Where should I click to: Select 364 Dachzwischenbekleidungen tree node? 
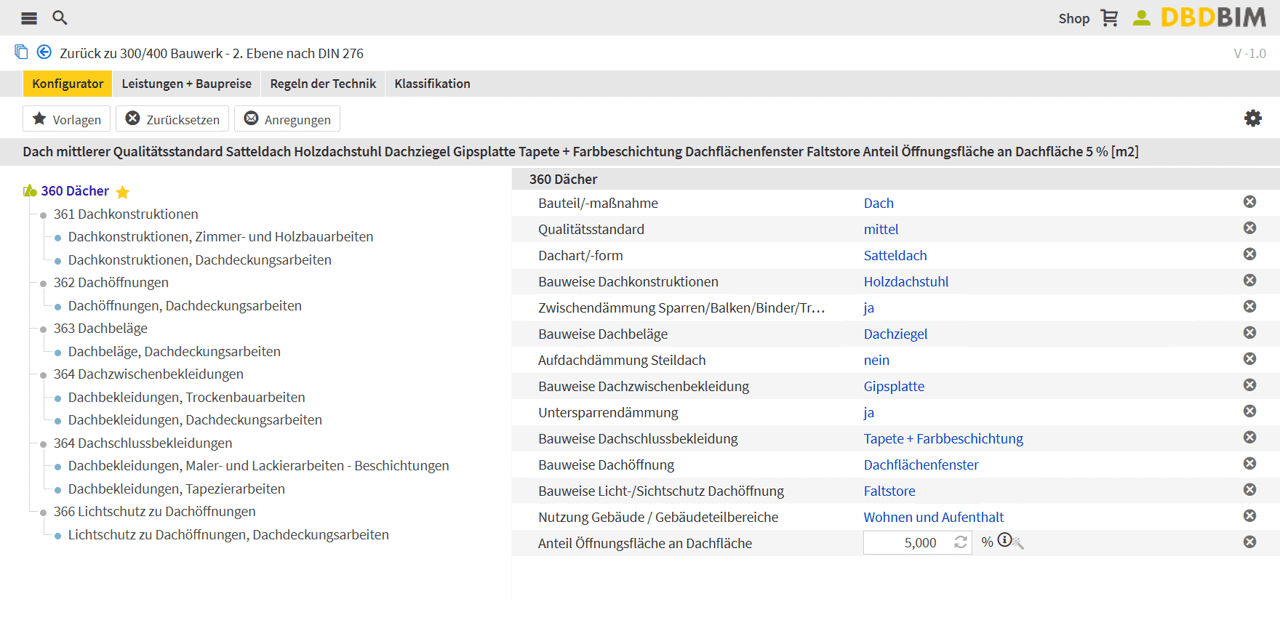[149, 374]
